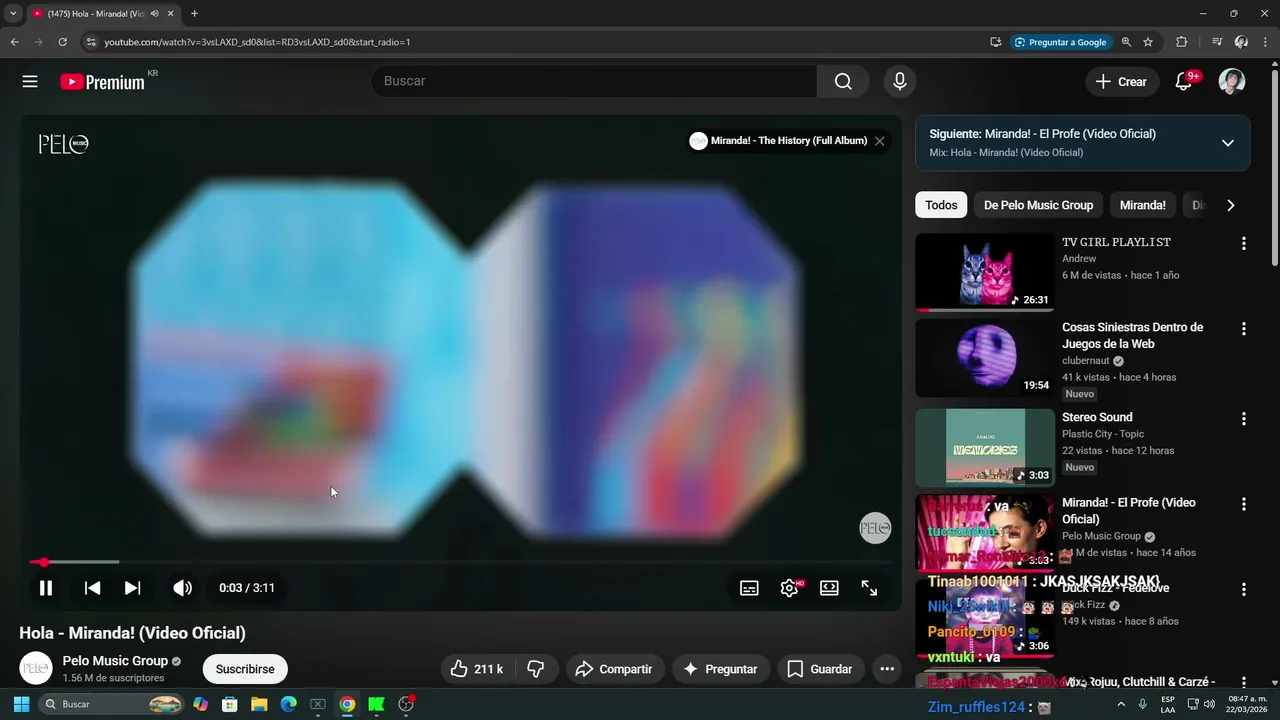Bookmark this page with star icon

(x=1148, y=42)
